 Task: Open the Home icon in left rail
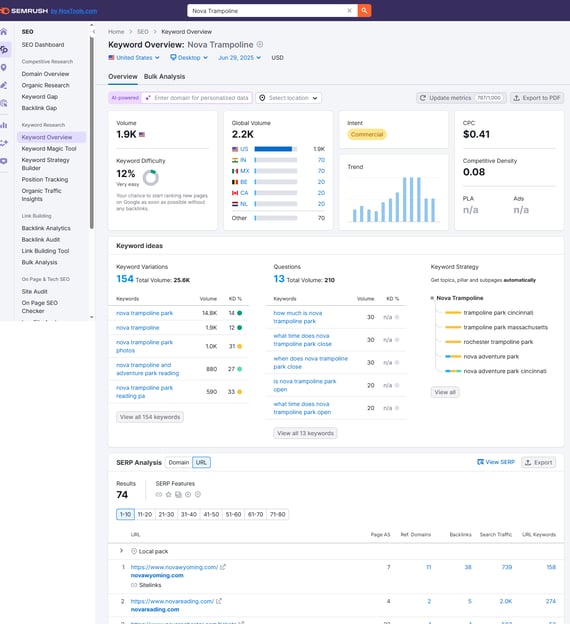4,31
